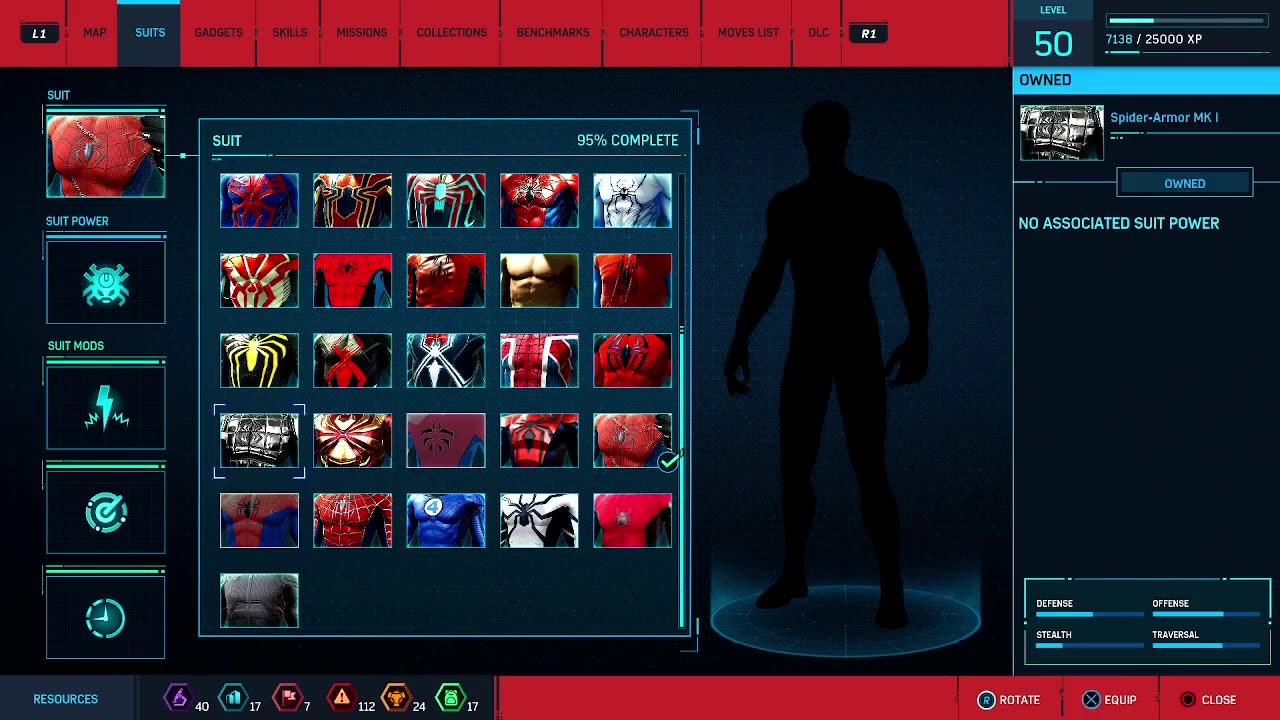The image size is (1280, 720).
Task: Choose the bare-chest Undies suit
Action: click(539, 280)
